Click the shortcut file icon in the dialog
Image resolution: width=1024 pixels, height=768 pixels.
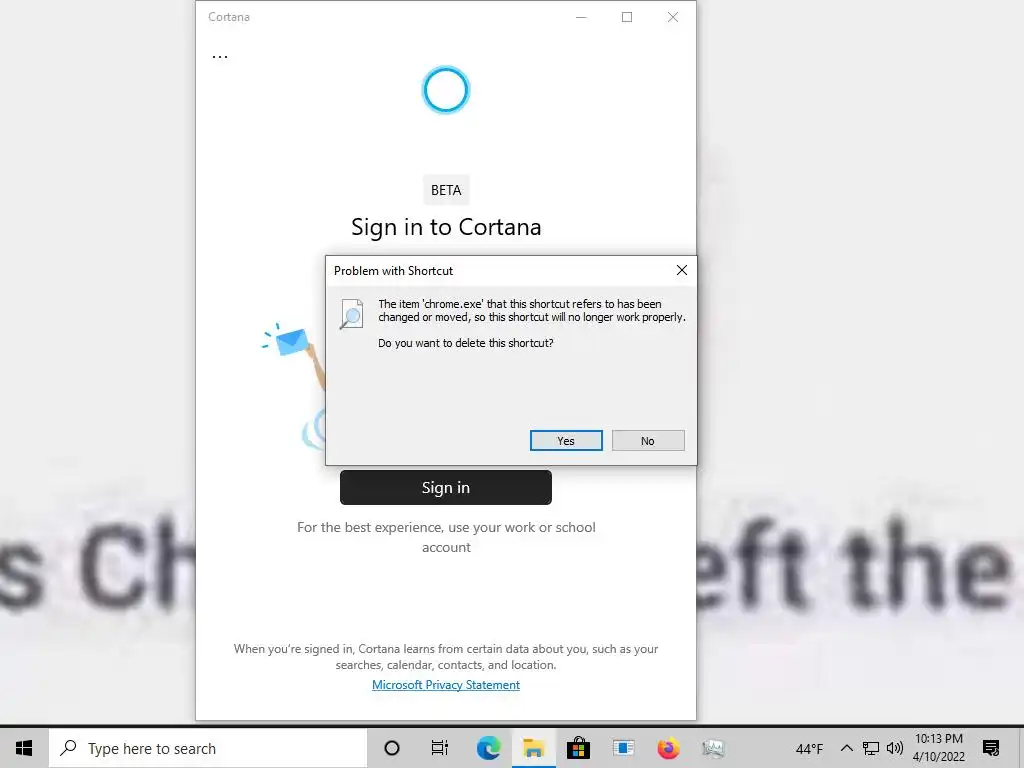pos(351,313)
